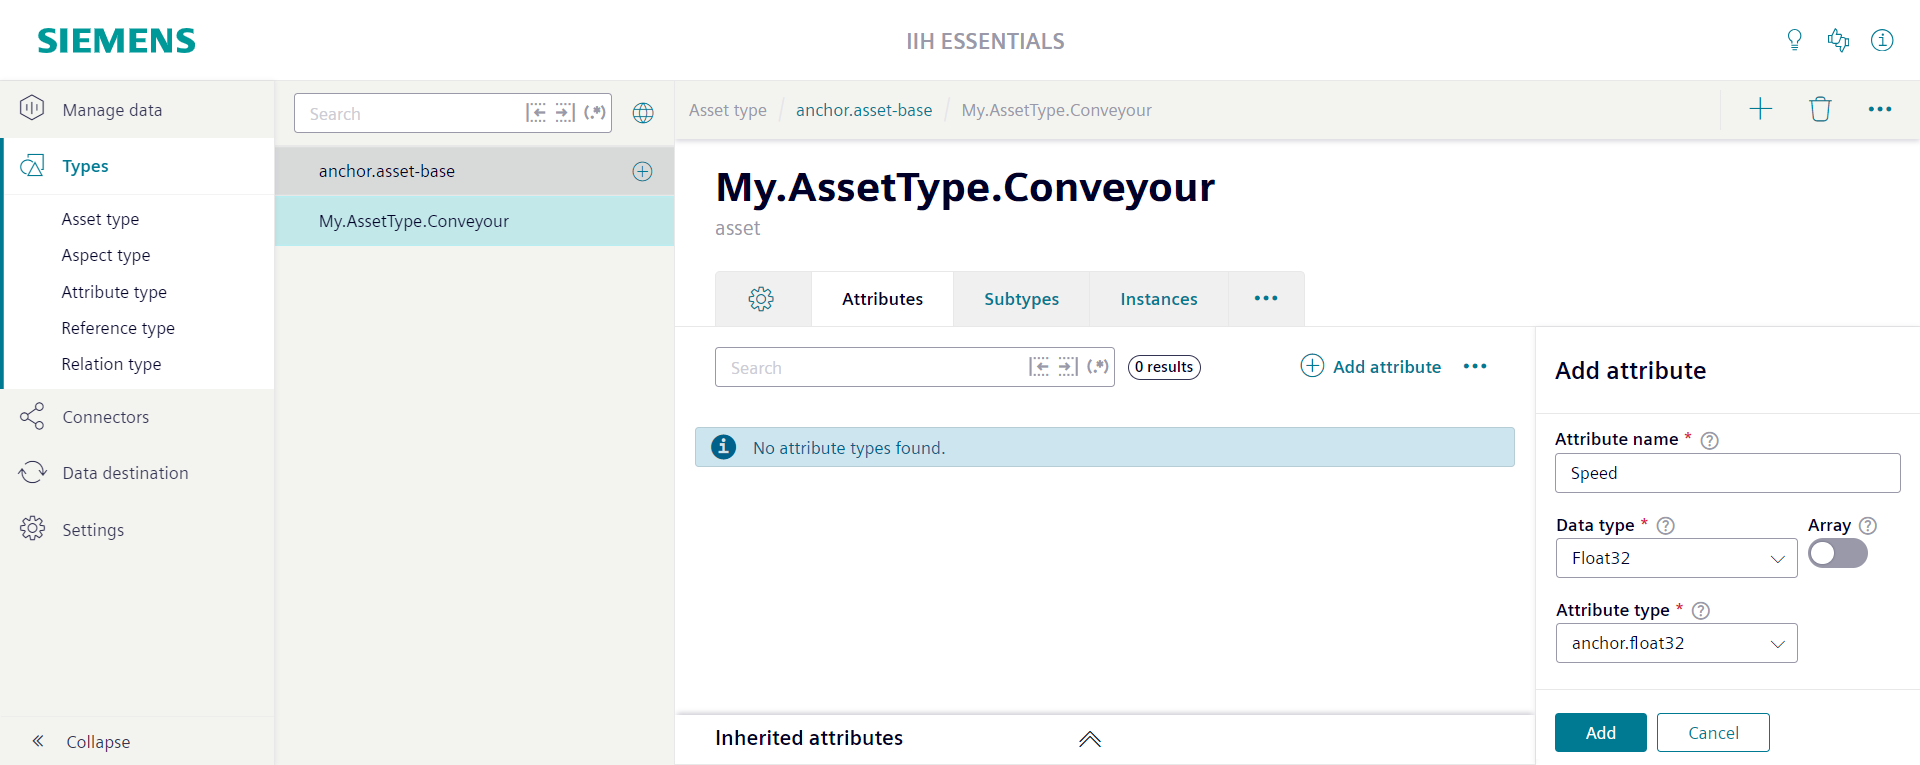Open the ellipsis menu next to Add attribute

1475,366
